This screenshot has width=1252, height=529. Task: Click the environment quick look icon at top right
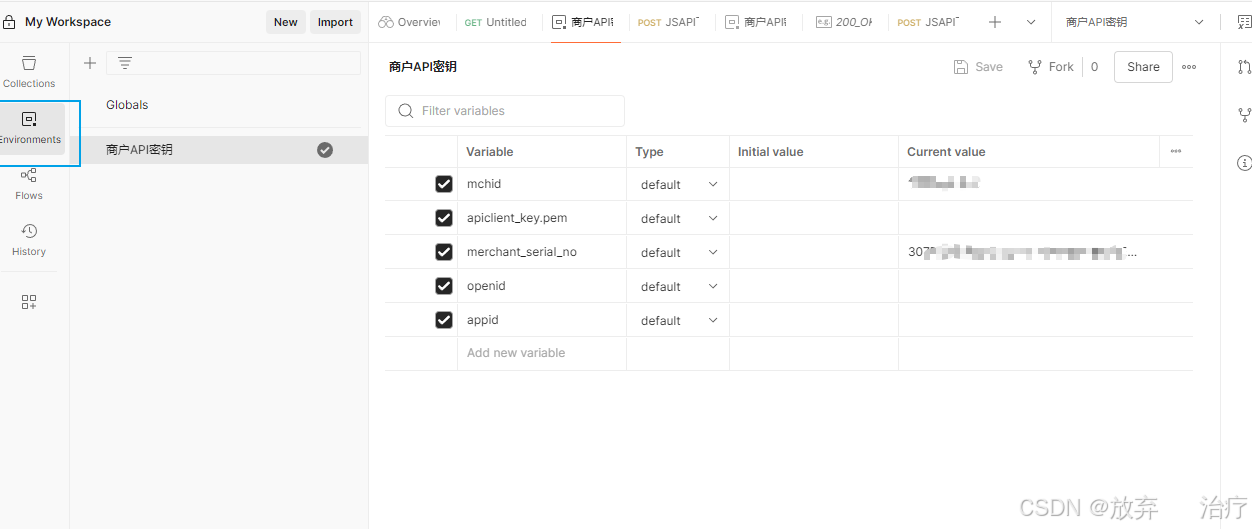1243,22
